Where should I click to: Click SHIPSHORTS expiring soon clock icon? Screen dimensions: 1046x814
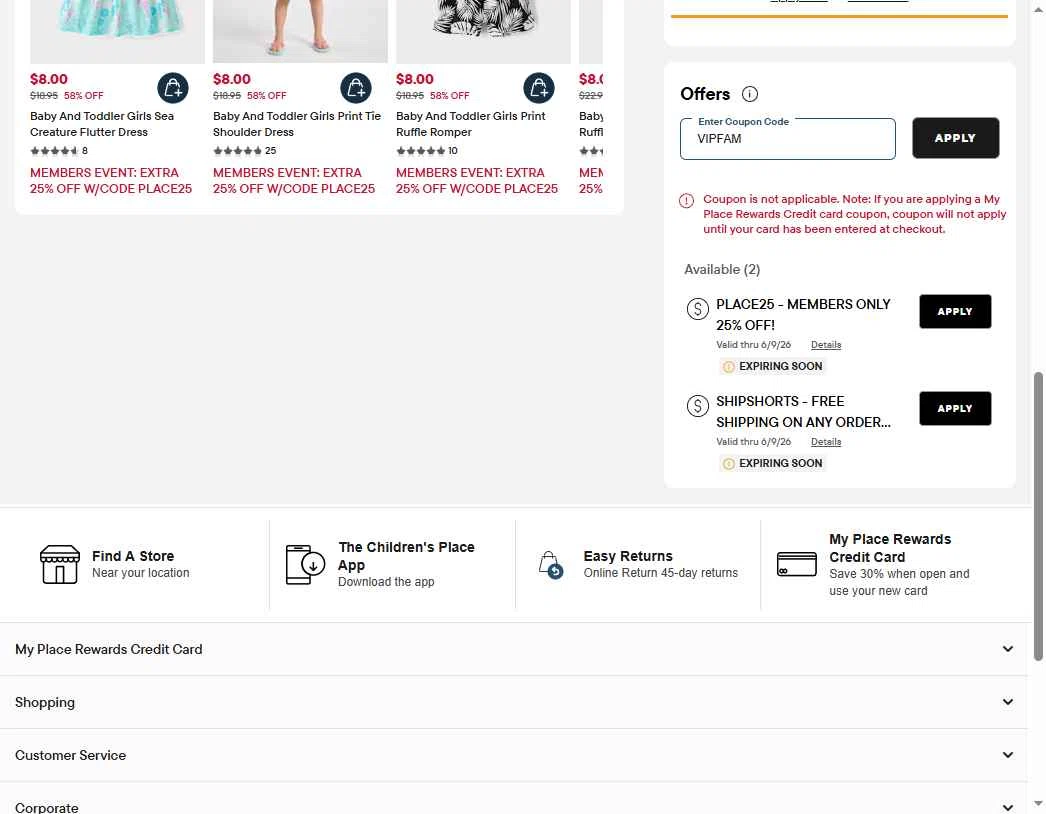click(x=728, y=464)
